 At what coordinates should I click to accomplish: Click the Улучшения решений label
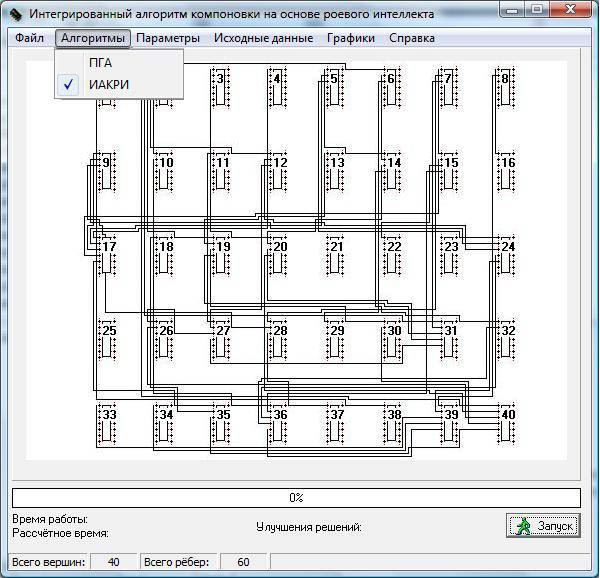point(309,527)
